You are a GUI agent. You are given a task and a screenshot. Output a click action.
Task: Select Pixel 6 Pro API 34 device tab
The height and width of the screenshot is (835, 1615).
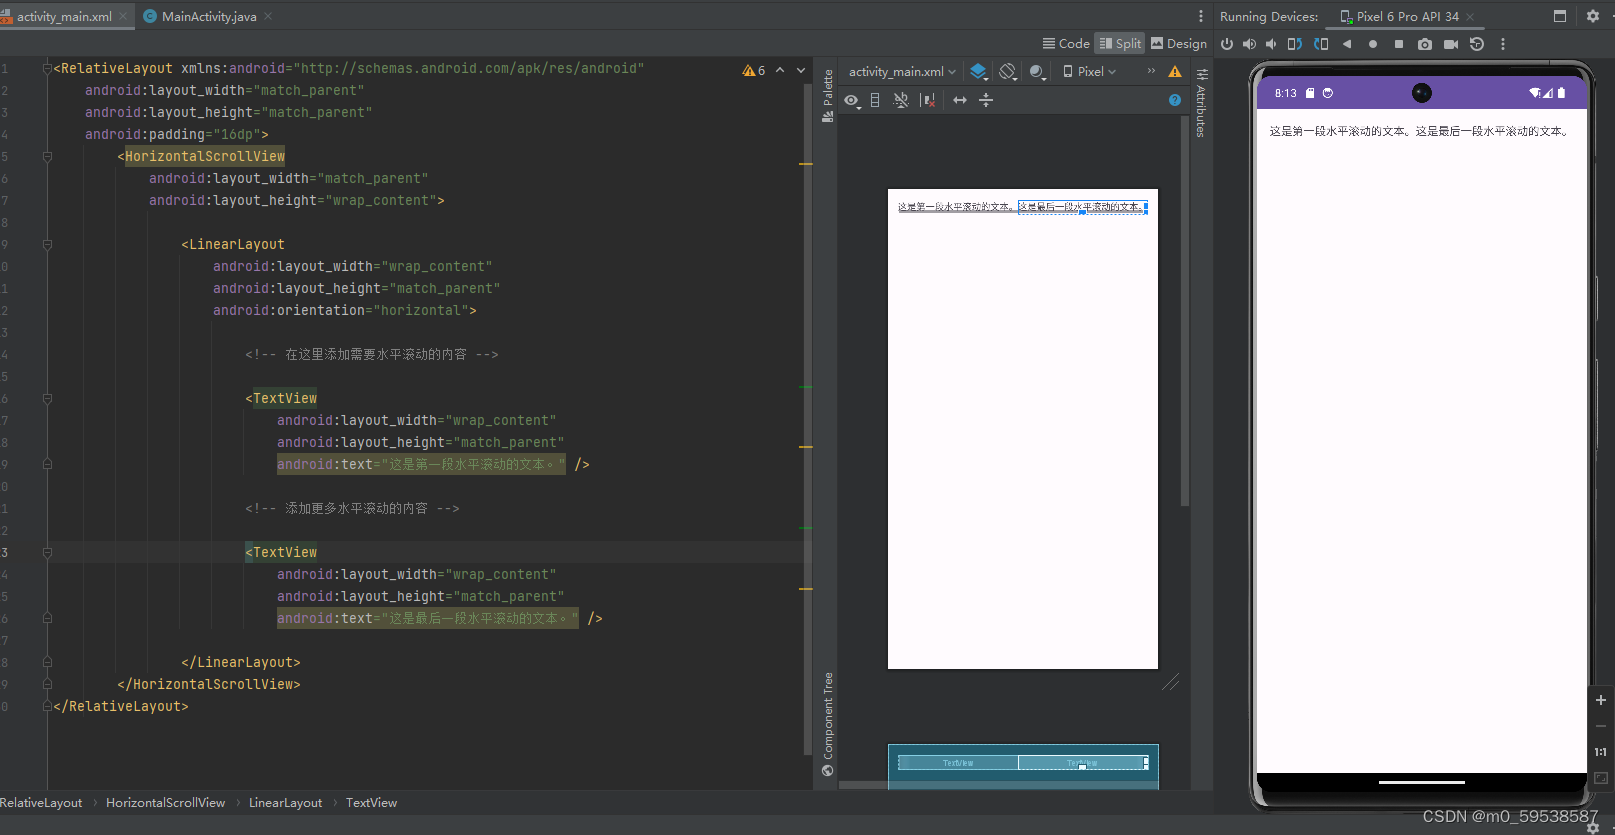[x=1407, y=16]
